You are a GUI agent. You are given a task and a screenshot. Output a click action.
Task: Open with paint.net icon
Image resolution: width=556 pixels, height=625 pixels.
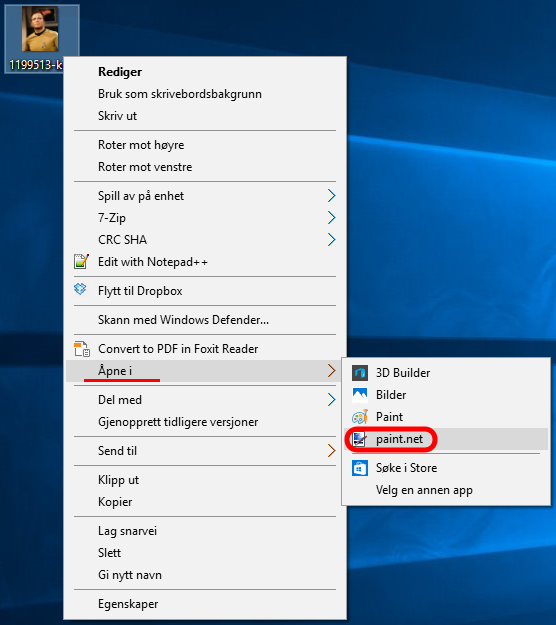coord(360,439)
